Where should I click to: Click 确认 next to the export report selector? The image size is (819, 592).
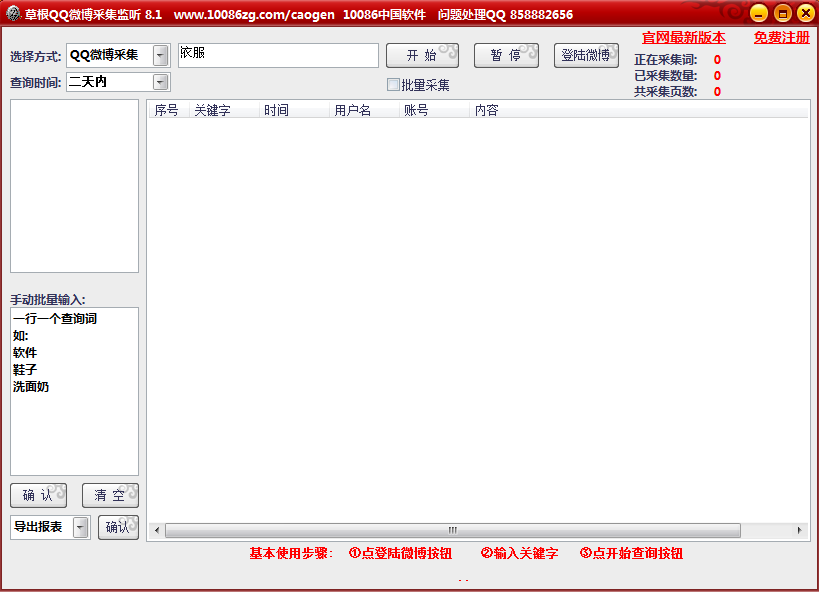coord(118,527)
